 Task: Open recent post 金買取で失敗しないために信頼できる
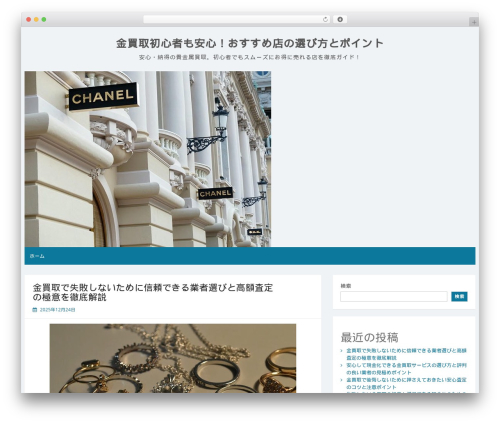click(406, 354)
